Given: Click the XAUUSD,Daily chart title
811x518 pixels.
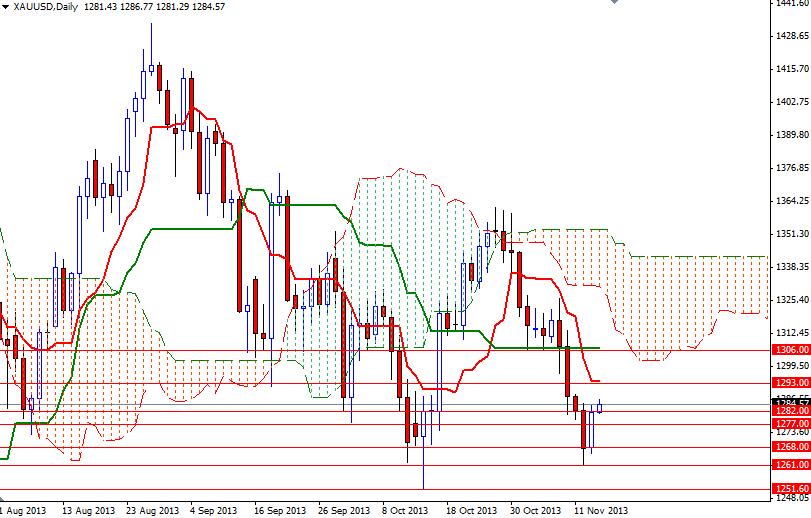Looking at the screenshot, I should click(x=46, y=7).
